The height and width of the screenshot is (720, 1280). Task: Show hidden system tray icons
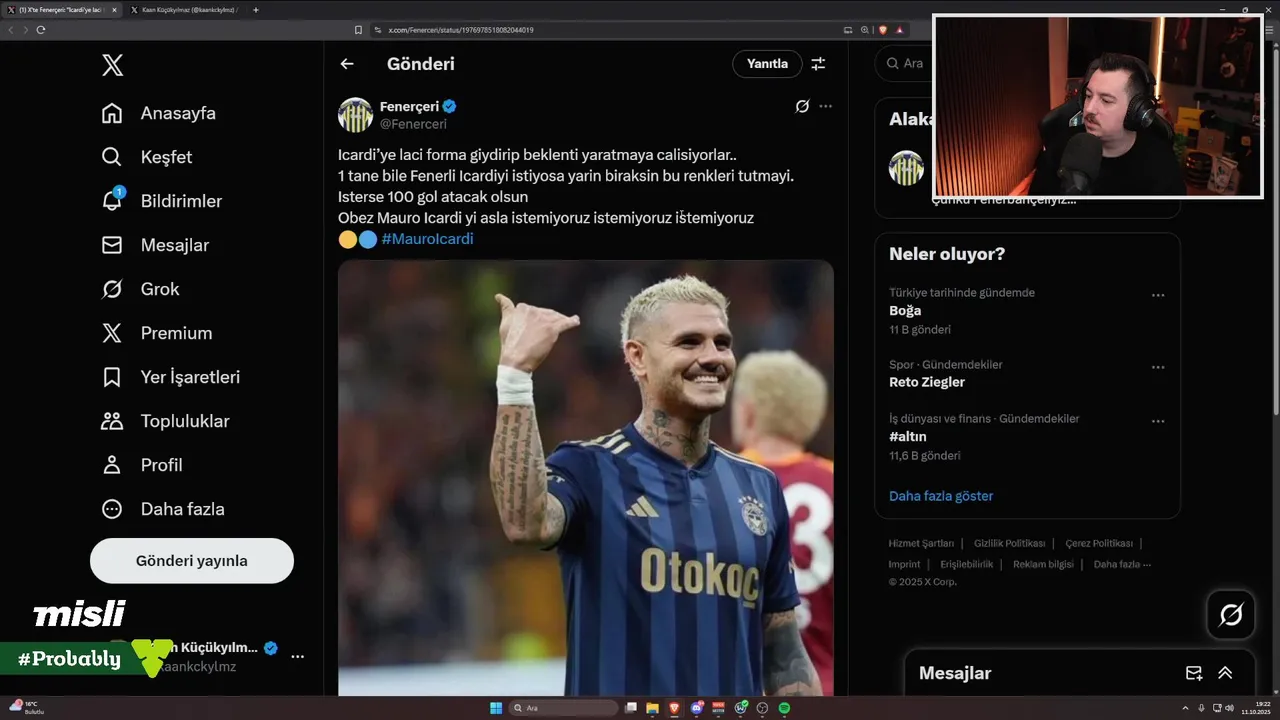tap(1185, 708)
